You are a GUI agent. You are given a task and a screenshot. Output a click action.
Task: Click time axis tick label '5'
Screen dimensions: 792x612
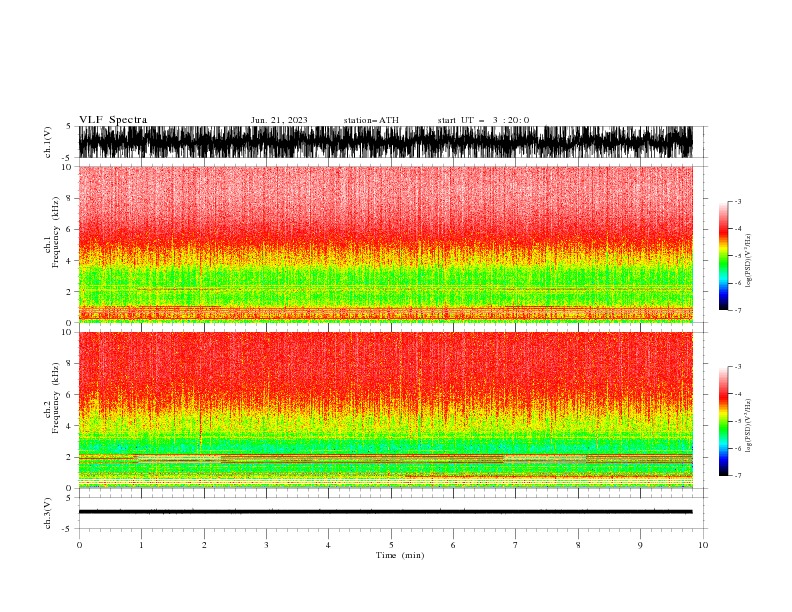[391, 545]
